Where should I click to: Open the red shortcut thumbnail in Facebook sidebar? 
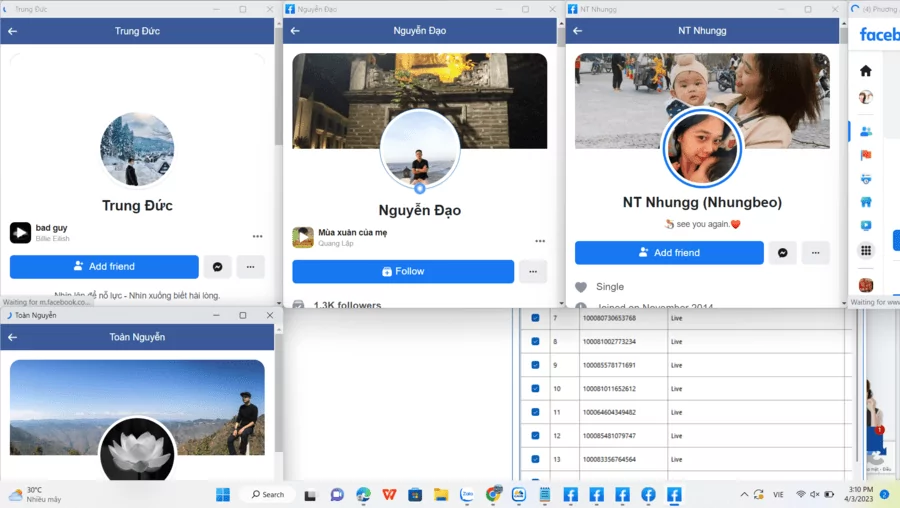[866, 285]
